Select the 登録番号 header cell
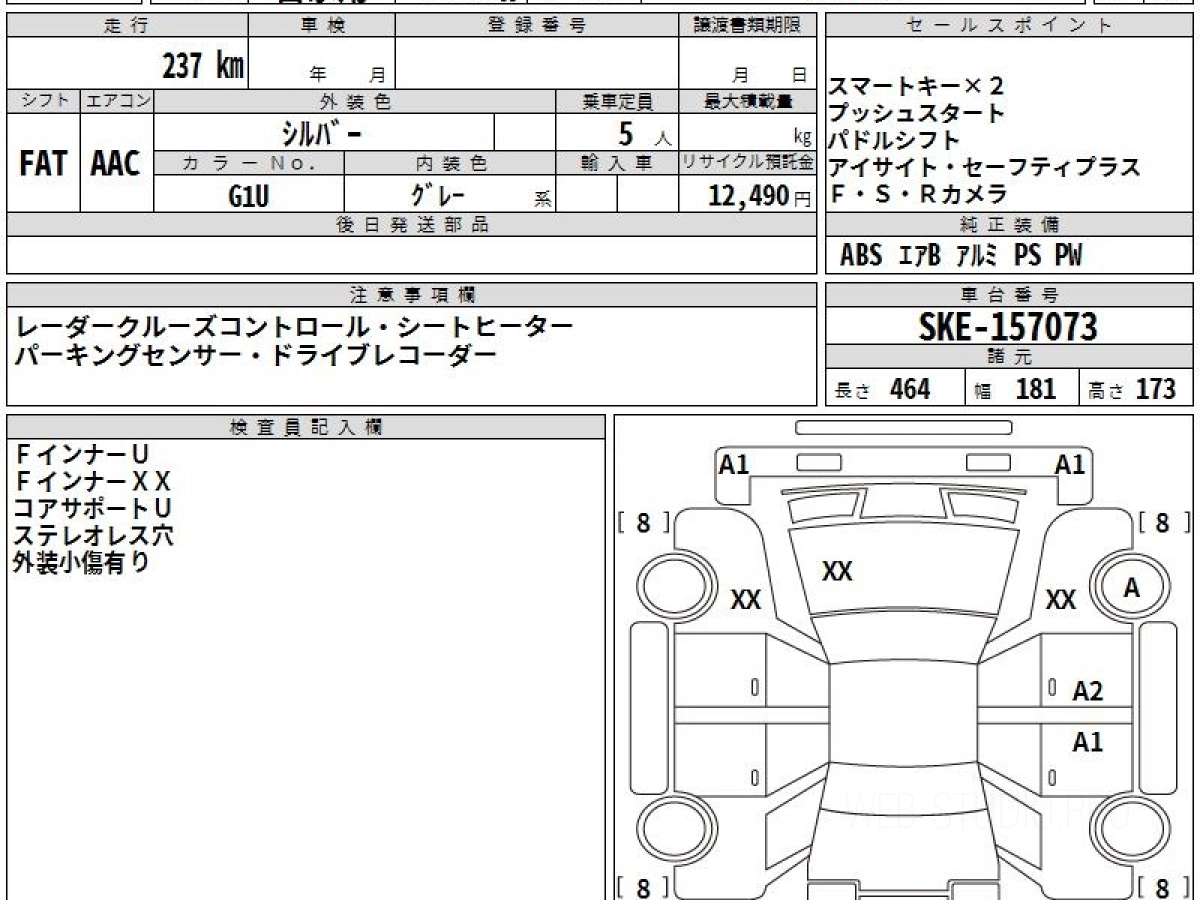This screenshot has width=1200, height=900. pyautogui.click(x=536, y=26)
